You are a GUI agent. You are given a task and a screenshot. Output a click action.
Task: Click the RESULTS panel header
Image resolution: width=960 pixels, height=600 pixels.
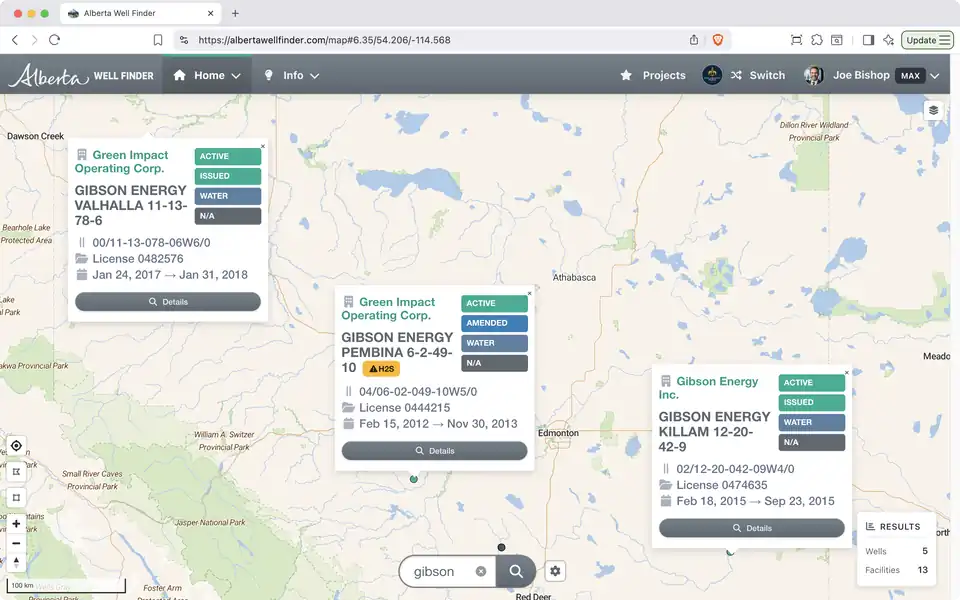[x=893, y=527]
